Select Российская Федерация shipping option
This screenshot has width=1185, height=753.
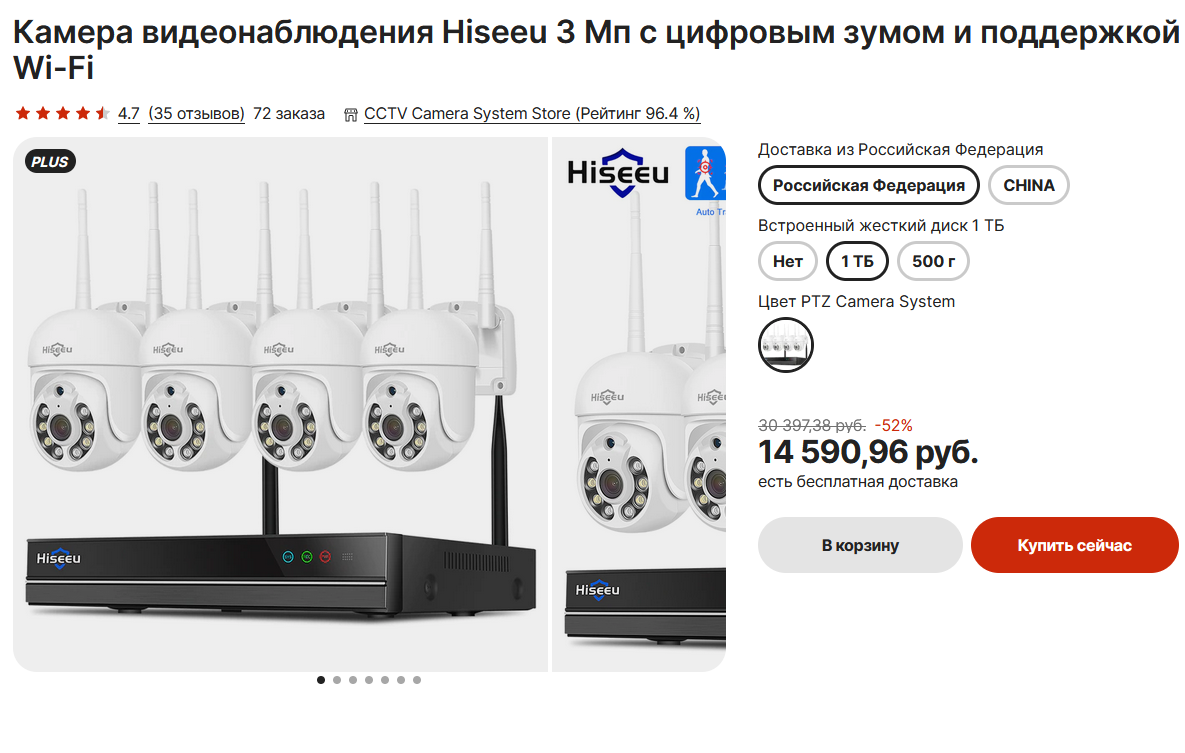click(868, 185)
